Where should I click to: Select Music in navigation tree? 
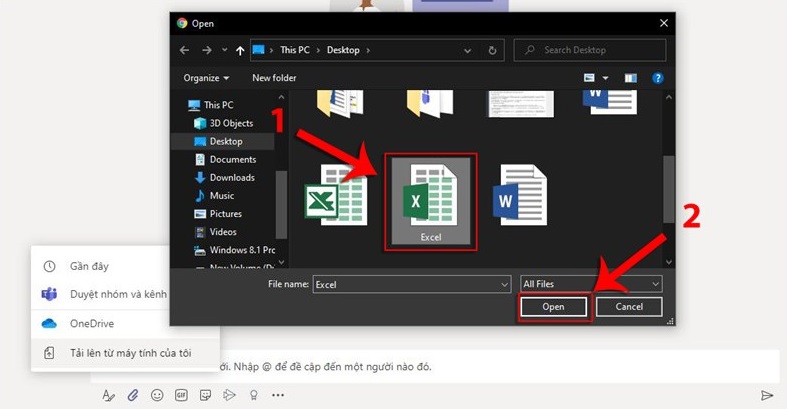click(x=214, y=196)
